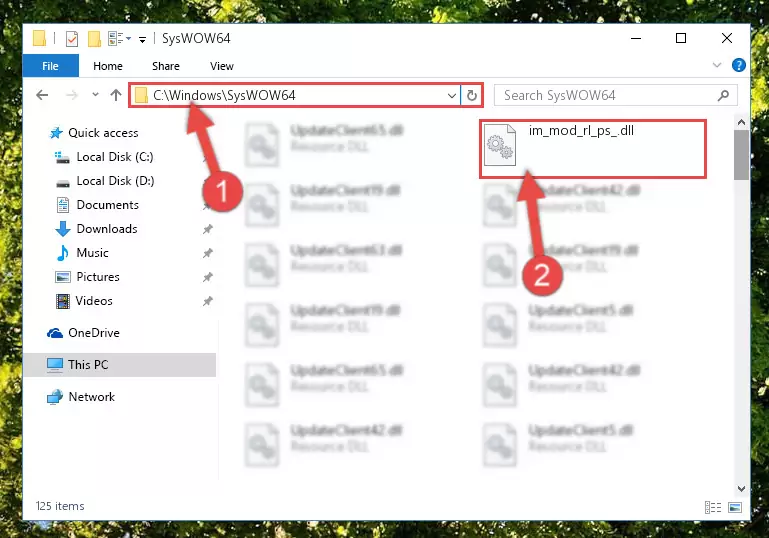
Task: Open Documents in the navigation pane
Action: [x=107, y=205]
